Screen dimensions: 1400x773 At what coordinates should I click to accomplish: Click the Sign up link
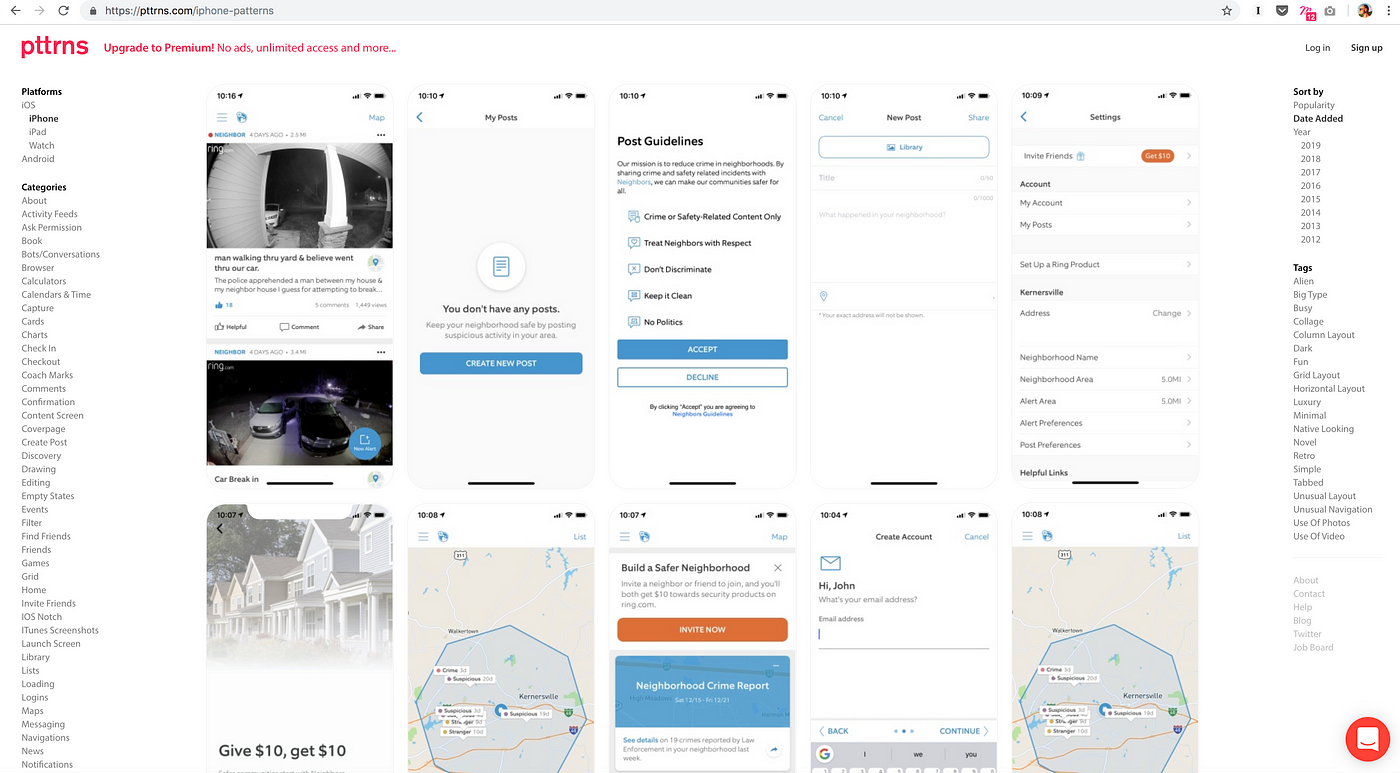[1367, 47]
